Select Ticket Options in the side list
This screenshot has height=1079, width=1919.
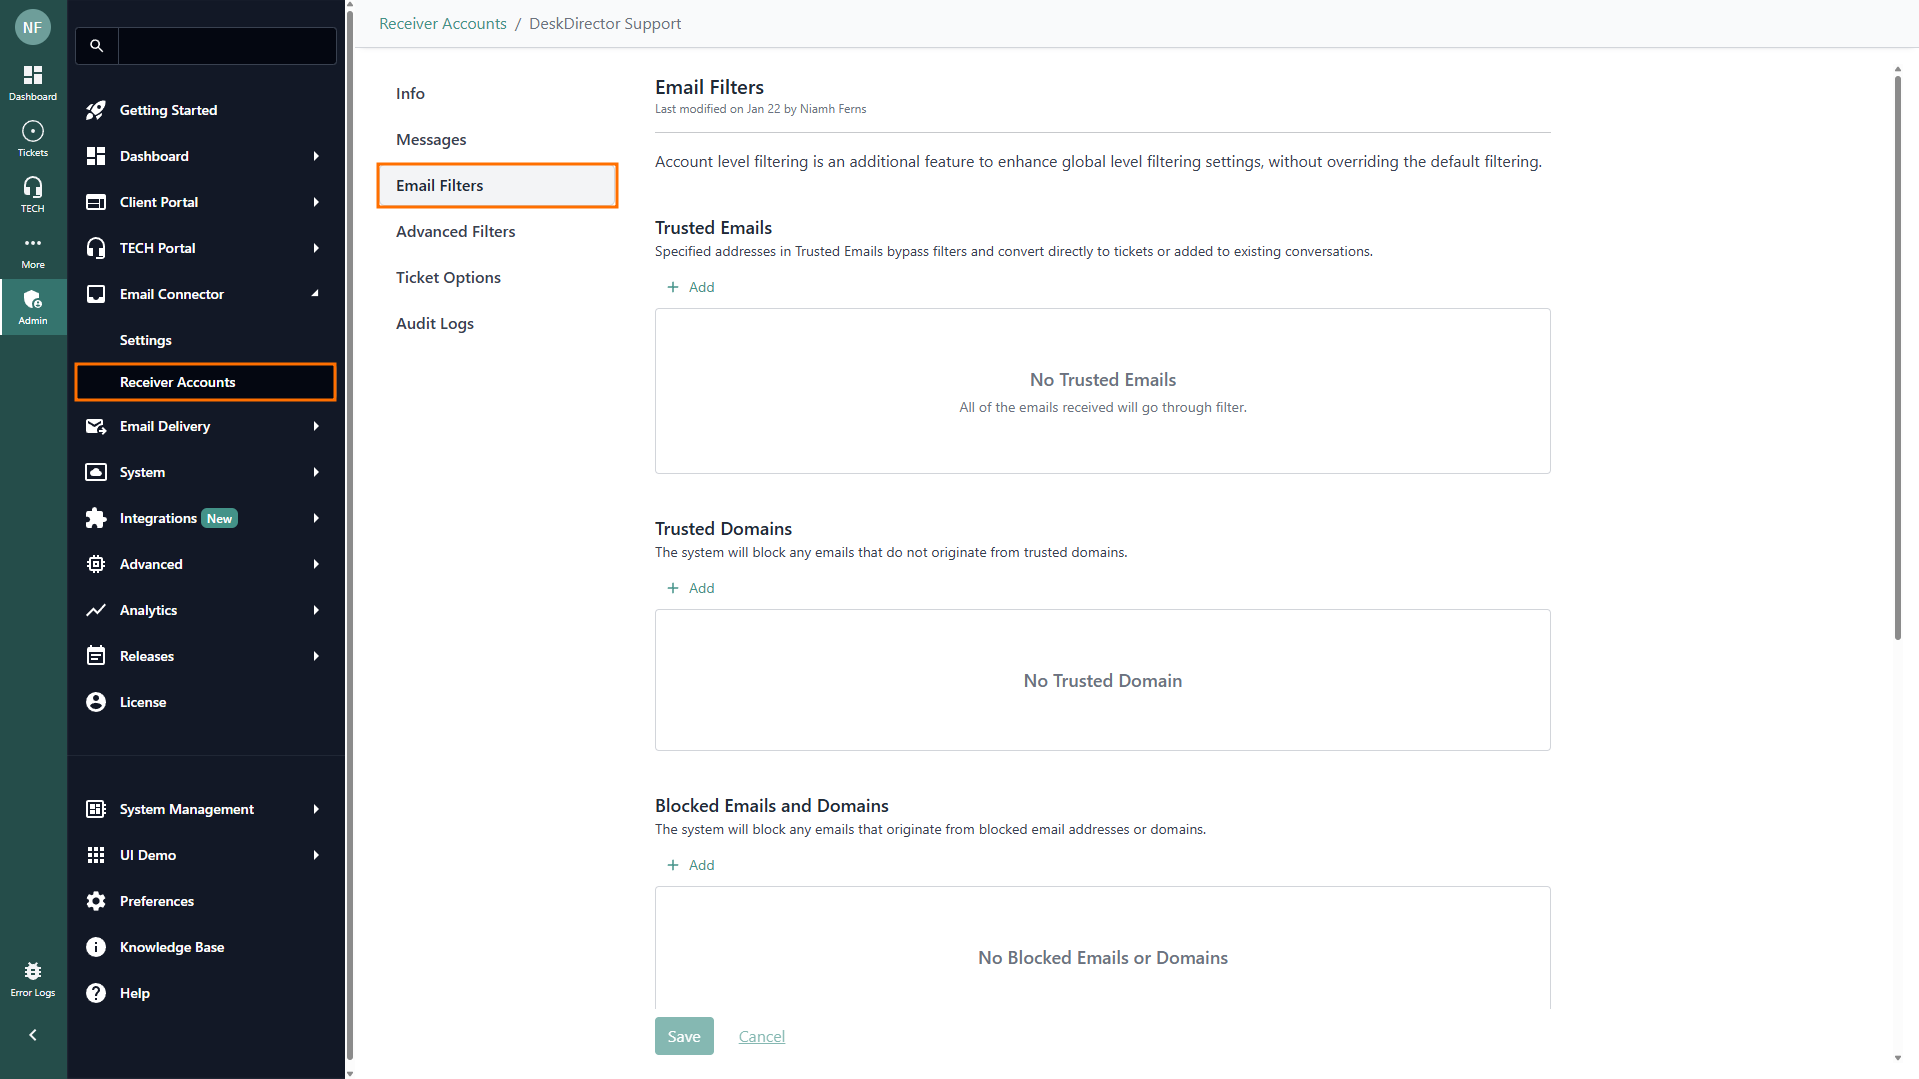point(448,277)
